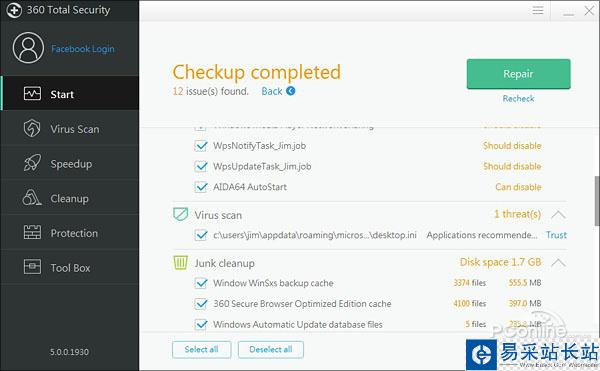This screenshot has width=600, height=371.
Task: Click the Tool Box icon
Action: [32, 267]
